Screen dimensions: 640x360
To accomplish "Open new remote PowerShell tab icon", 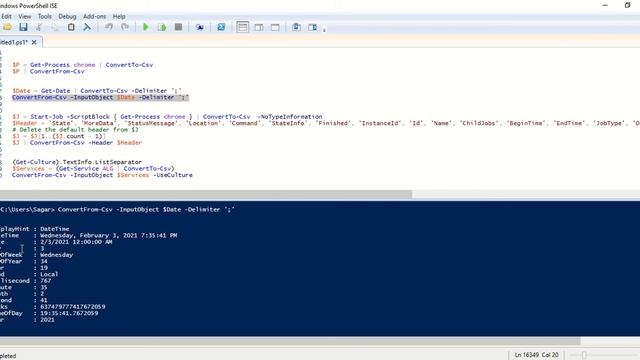I will (200, 27).
